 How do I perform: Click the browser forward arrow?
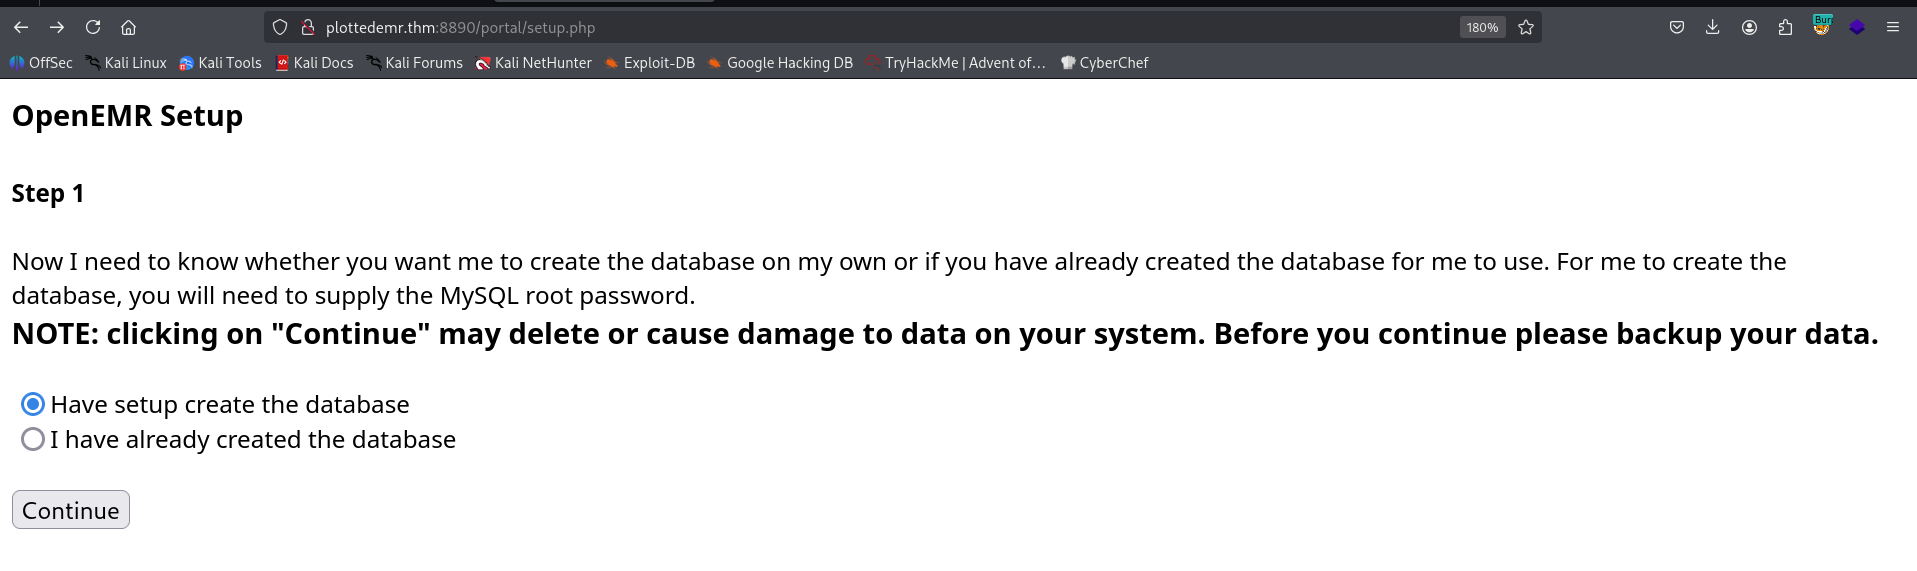(57, 27)
